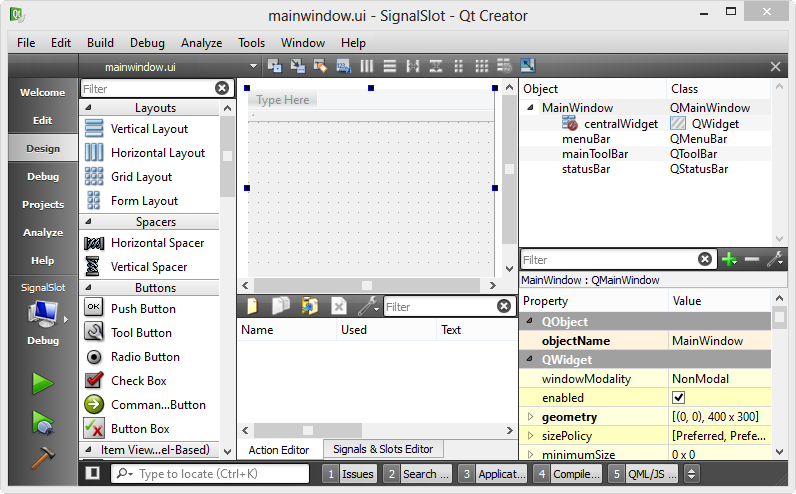Focus the Type to locate field

[x=210, y=474]
